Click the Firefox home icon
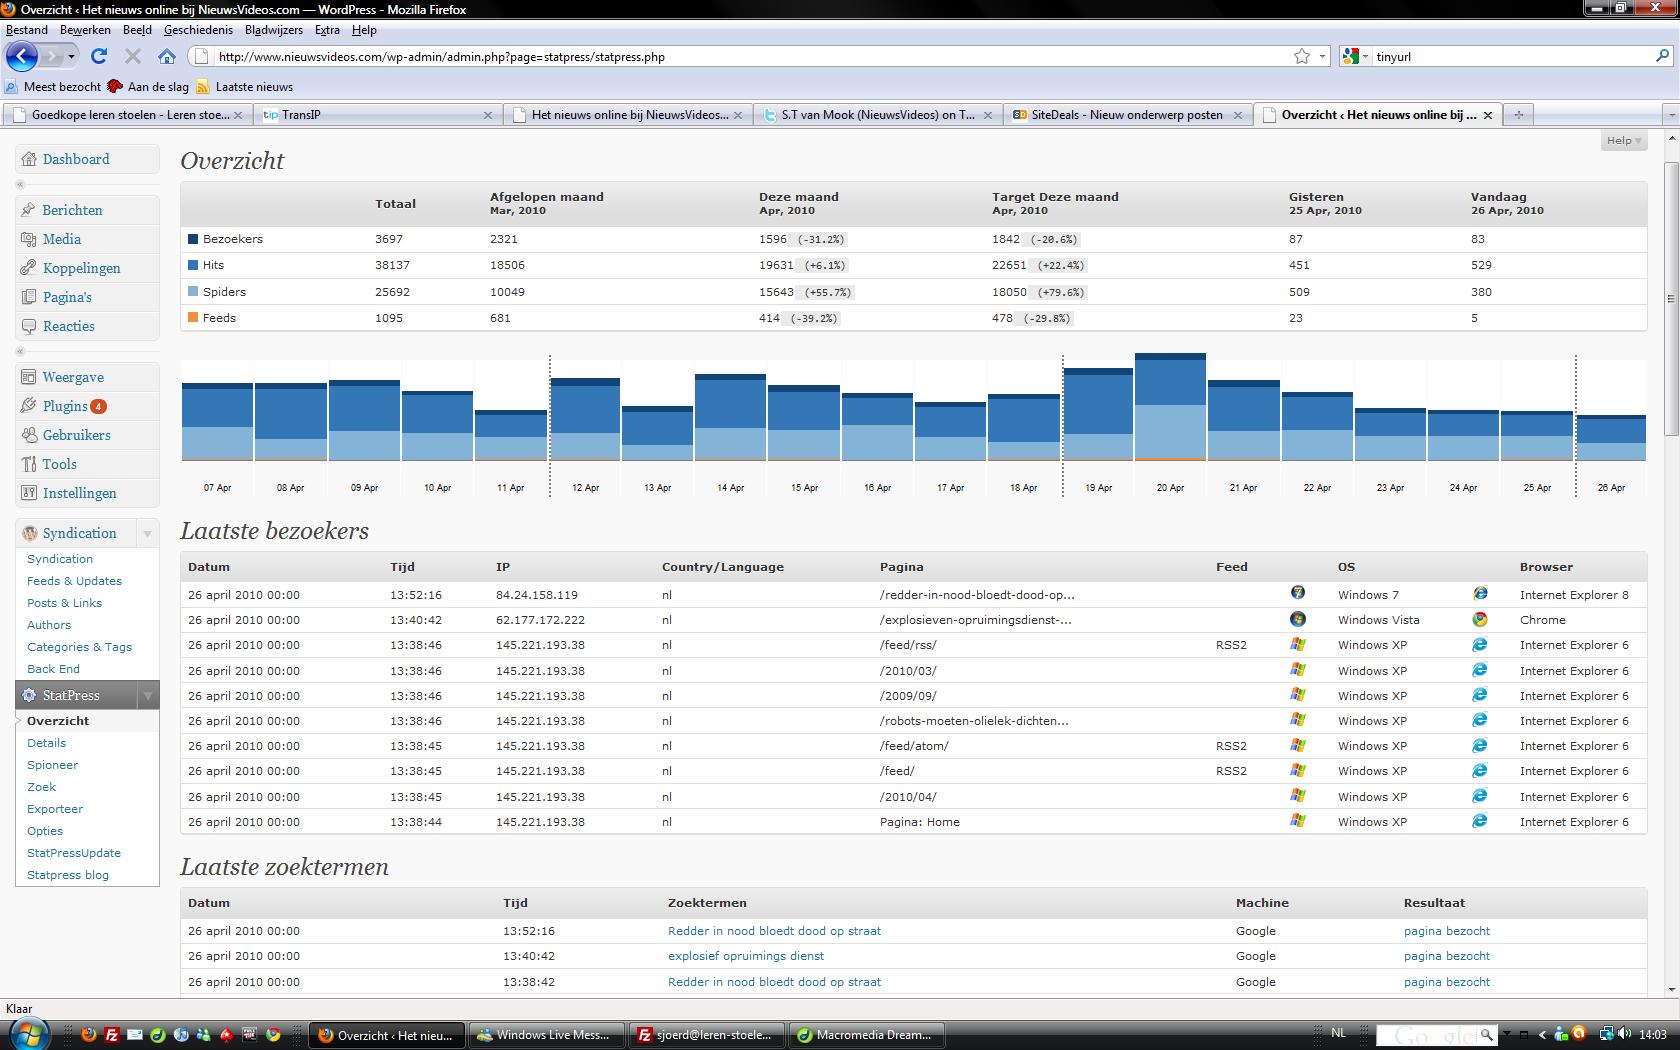The image size is (1680, 1050). 167,57
